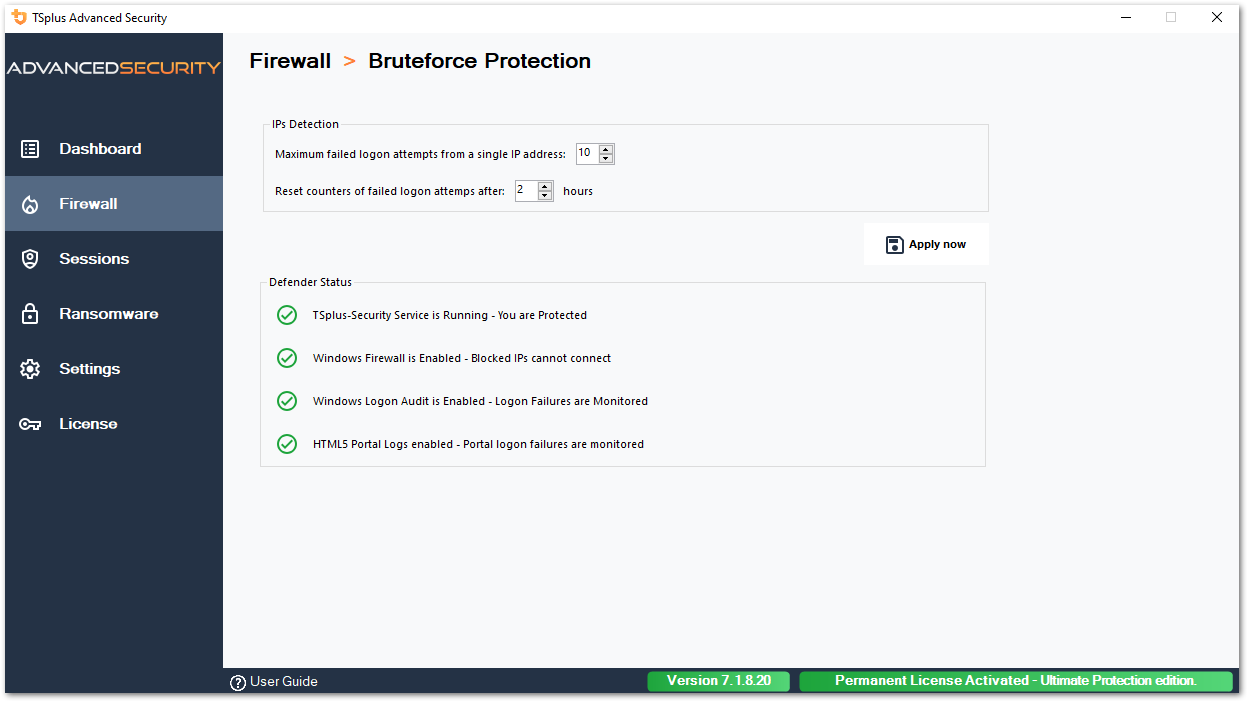The image size is (1248, 702).
Task: Minimize the TSplus Advanced Security window
Action: (x=1125, y=17)
